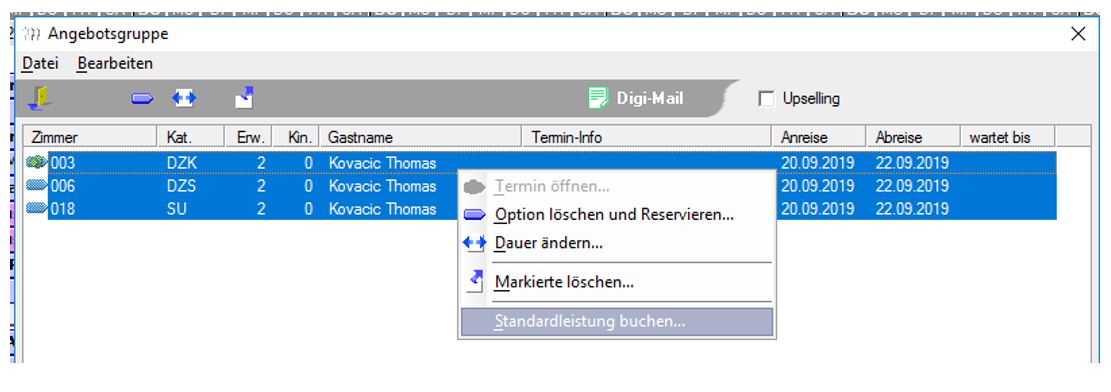
Task: Click the room 018 row icon
Action: coord(36,208)
